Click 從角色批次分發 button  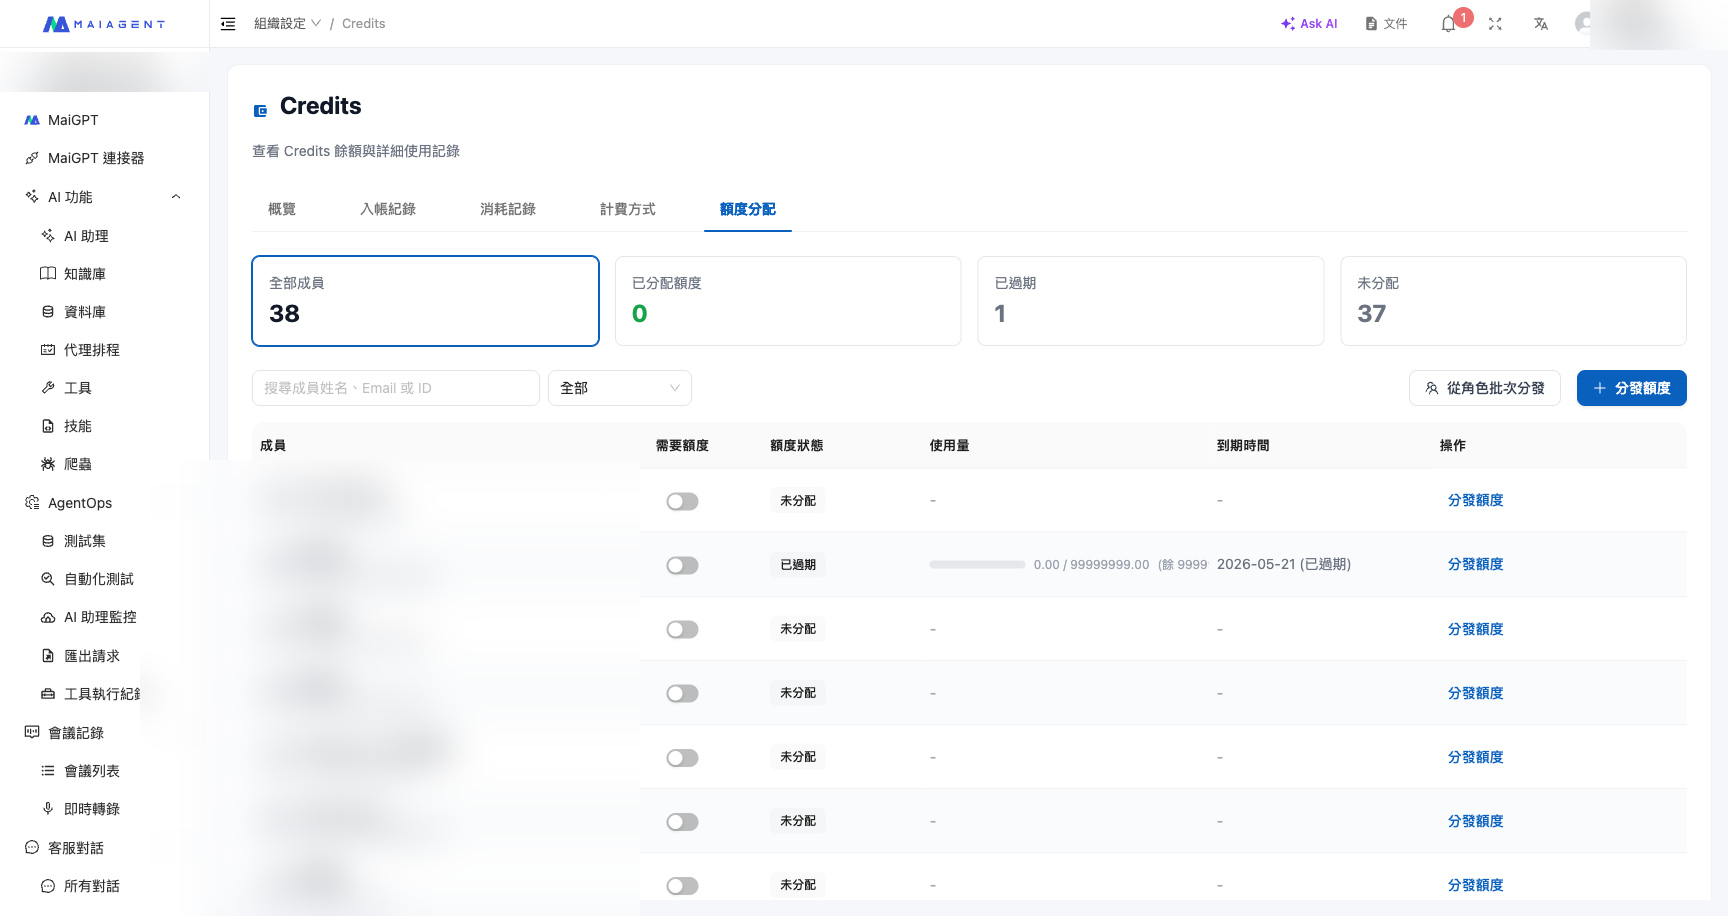[1485, 388]
